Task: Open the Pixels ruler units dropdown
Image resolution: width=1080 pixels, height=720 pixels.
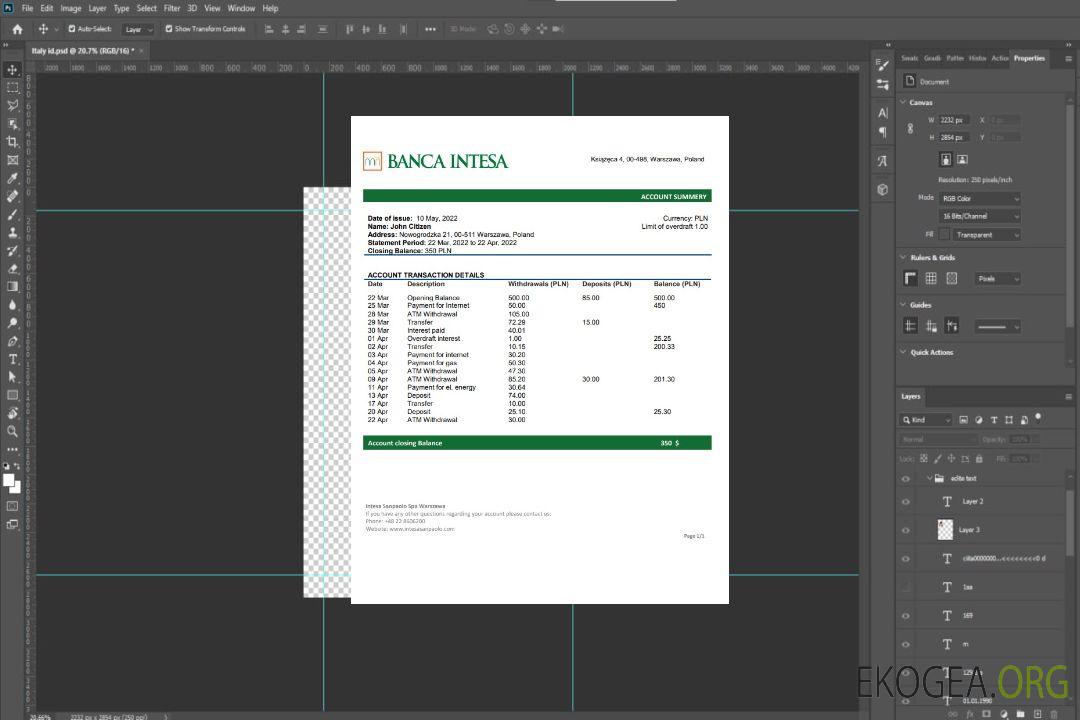Action: click(998, 279)
